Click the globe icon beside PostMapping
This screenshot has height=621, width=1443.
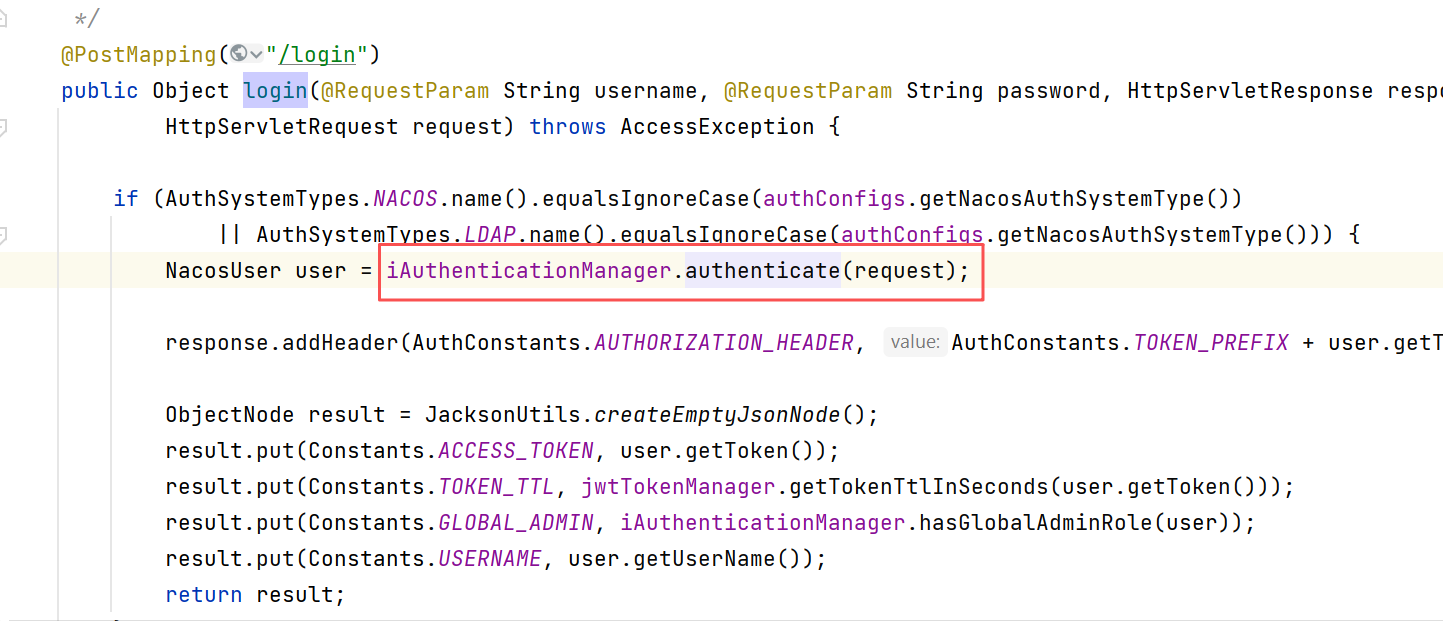[238, 54]
